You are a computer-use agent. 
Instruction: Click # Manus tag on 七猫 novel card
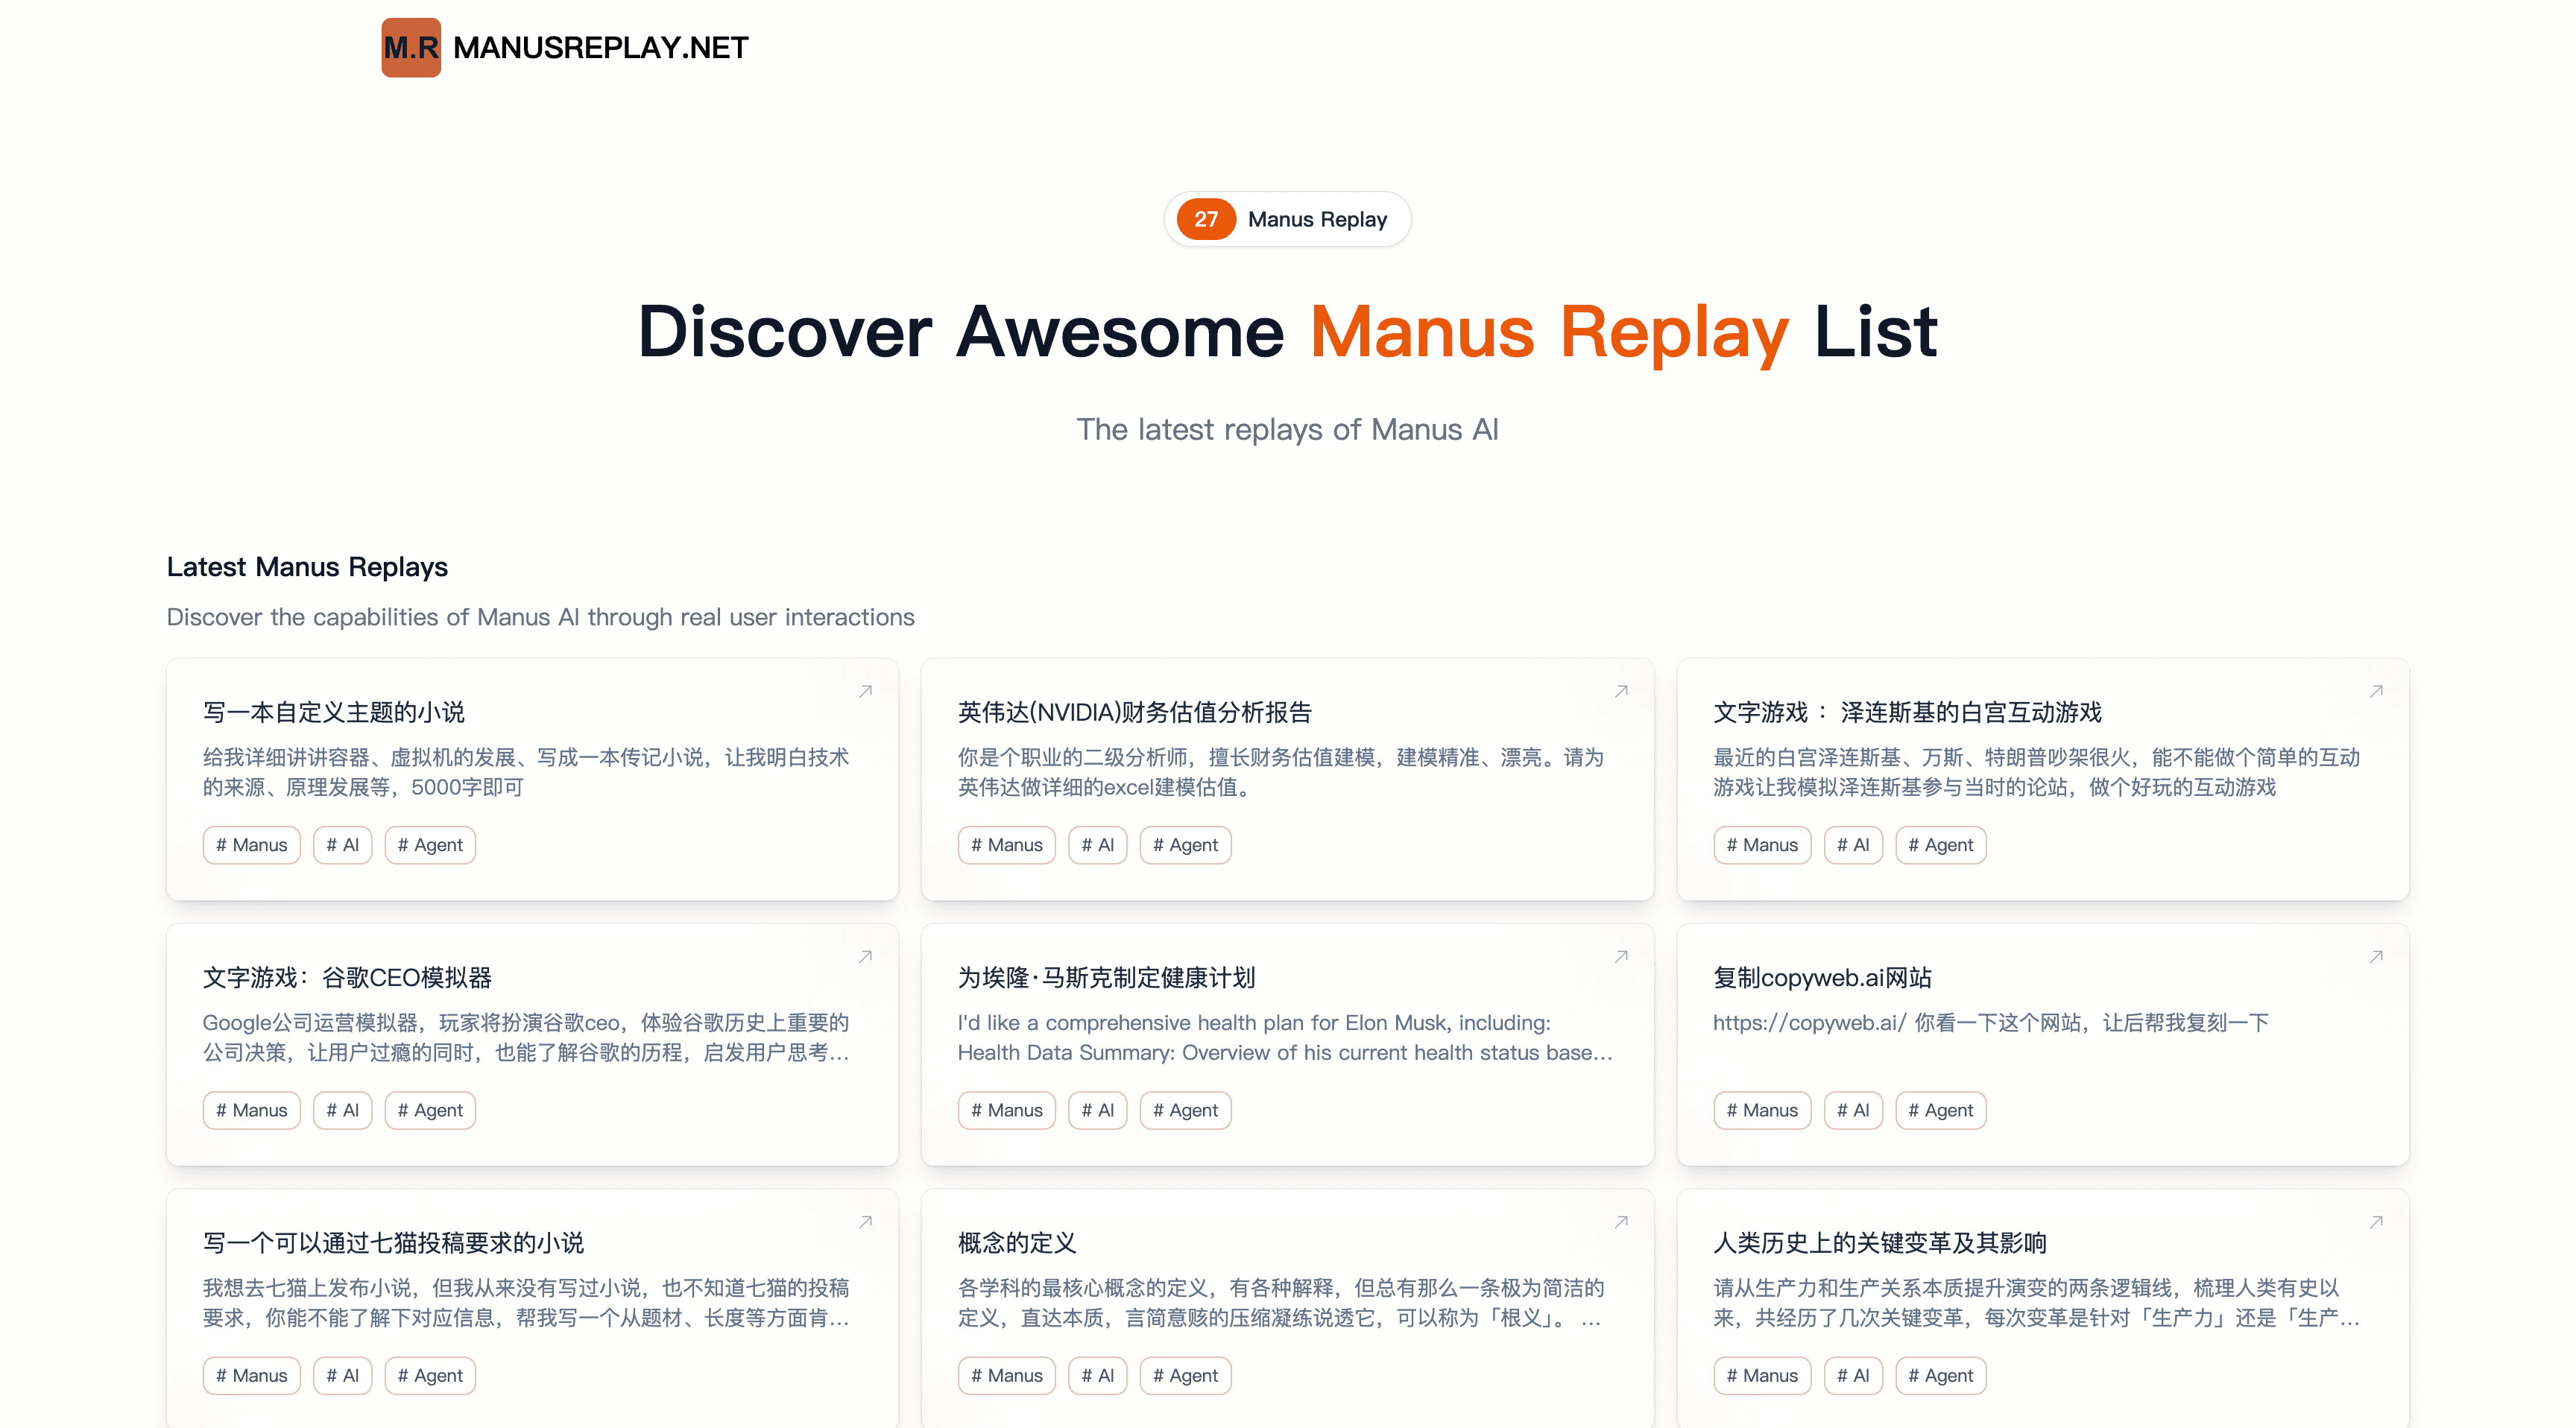pos(252,1375)
